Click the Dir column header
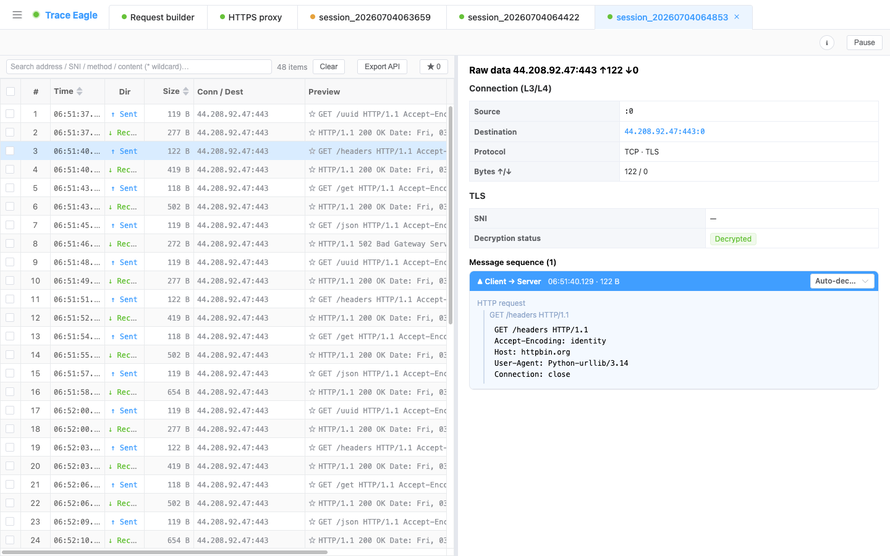Image resolution: width=890 pixels, height=556 pixels. coord(125,91)
